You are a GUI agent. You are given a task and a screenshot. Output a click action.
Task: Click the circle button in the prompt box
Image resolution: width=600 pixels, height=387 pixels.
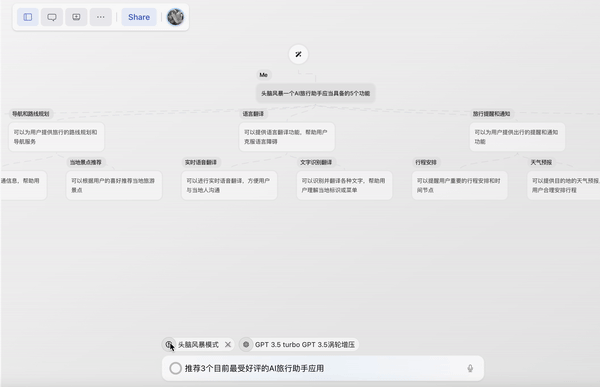176,368
